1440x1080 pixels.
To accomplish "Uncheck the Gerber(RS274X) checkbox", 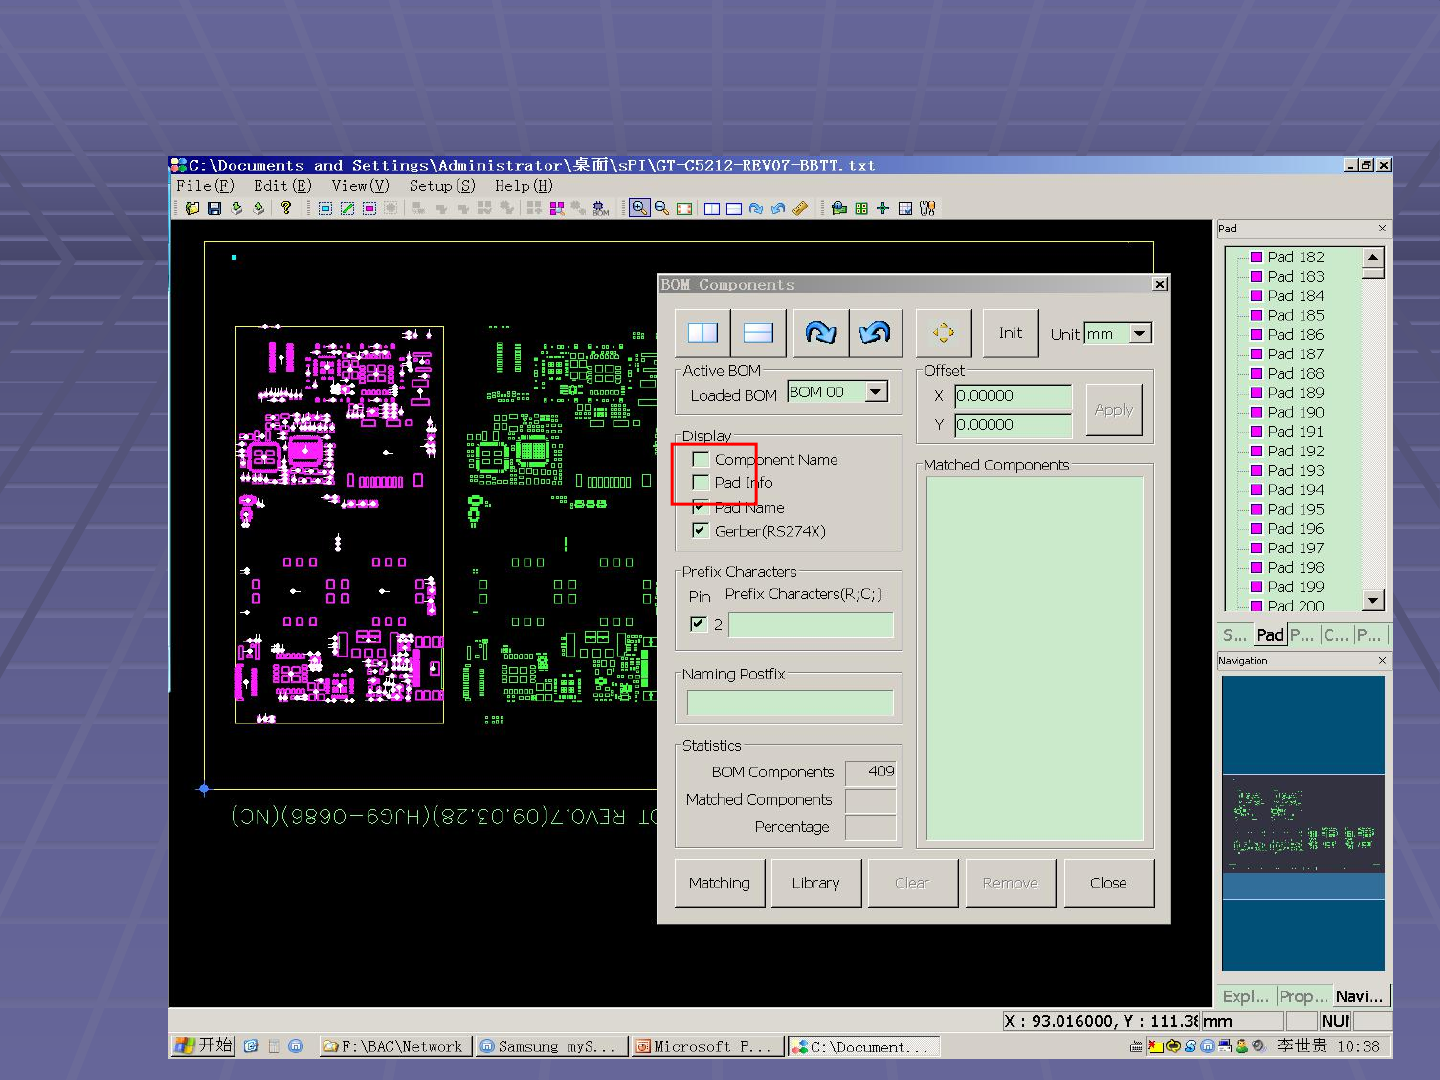I will (701, 531).
